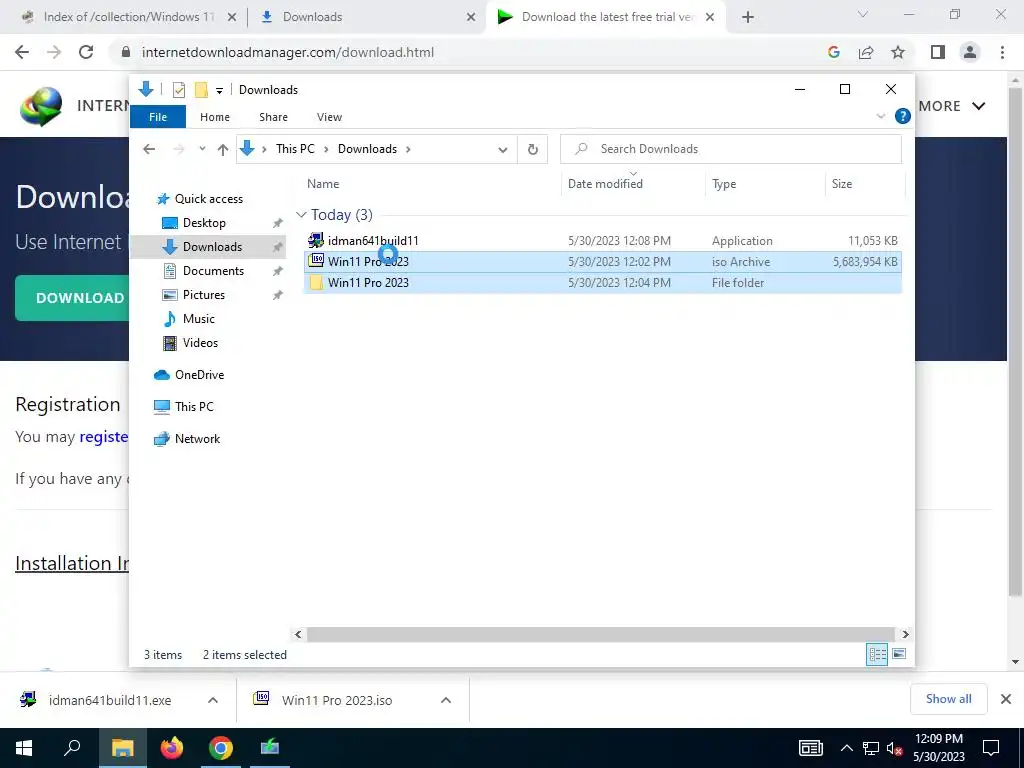Open Desktop in Quick access
Image resolution: width=1024 pixels, height=768 pixels.
pos(204,223)
